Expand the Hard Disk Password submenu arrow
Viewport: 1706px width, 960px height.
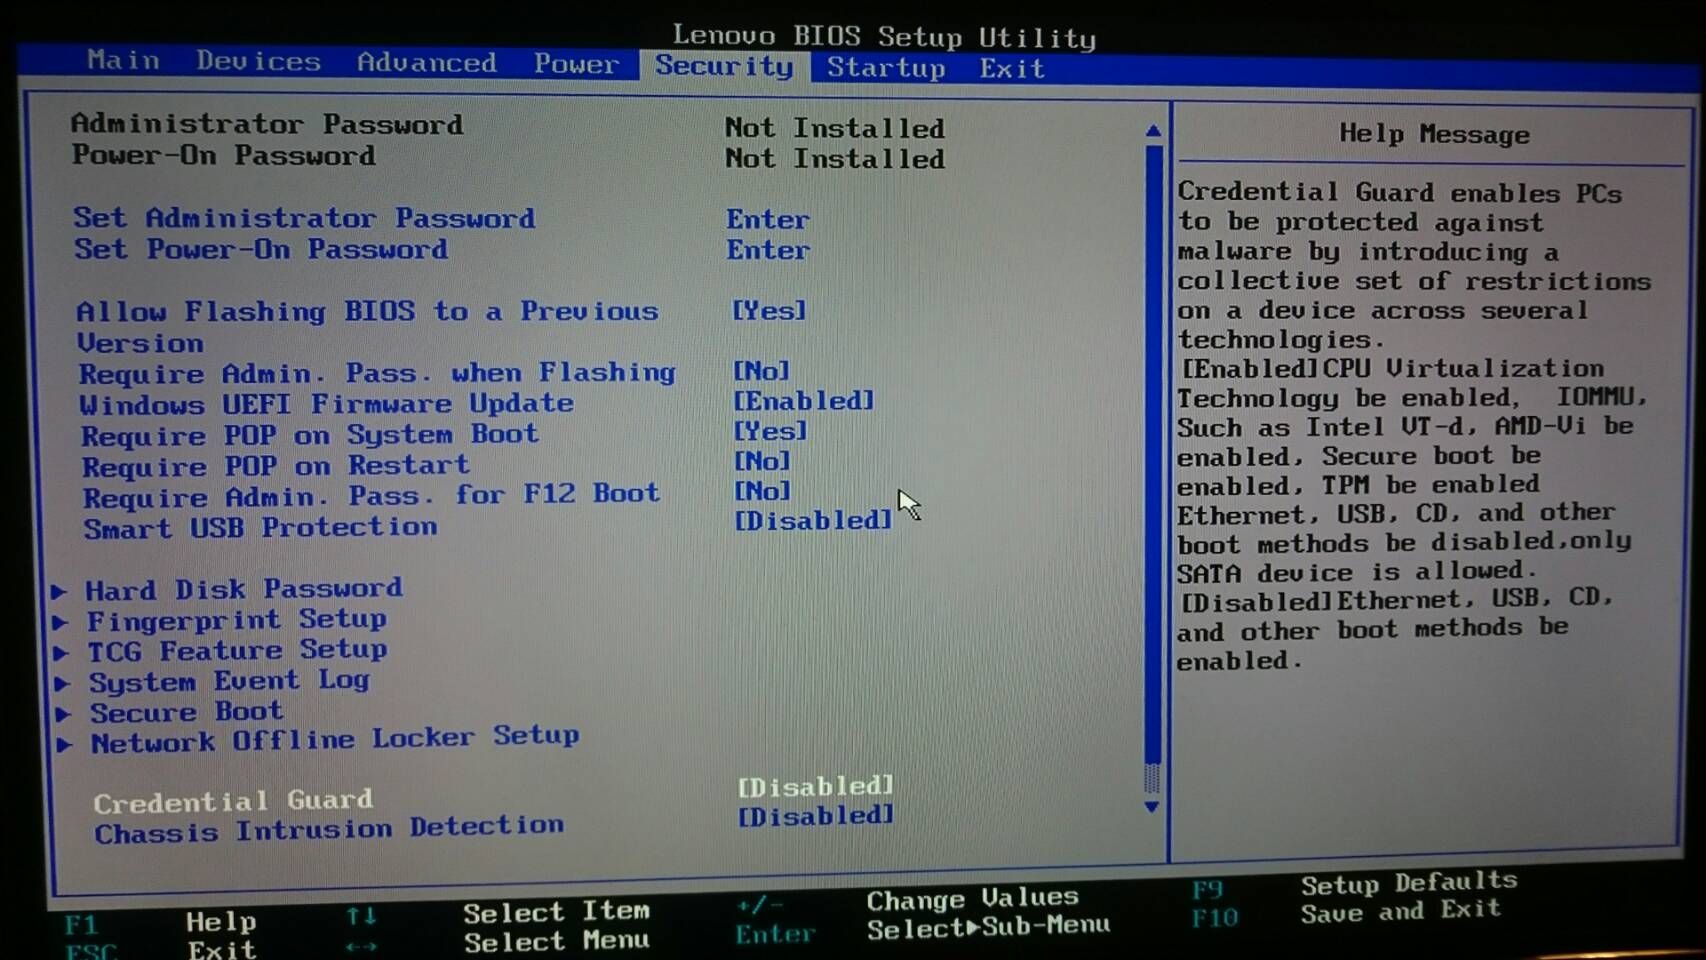coord(60,591)
